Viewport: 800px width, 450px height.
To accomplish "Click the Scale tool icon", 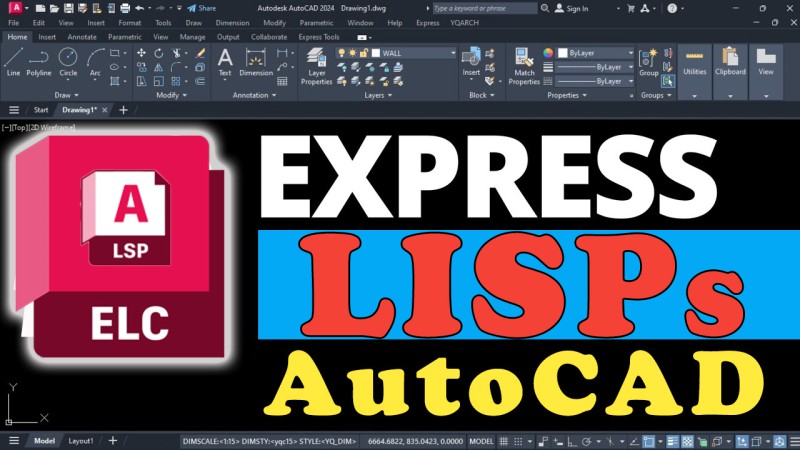I will click(159, 81).
